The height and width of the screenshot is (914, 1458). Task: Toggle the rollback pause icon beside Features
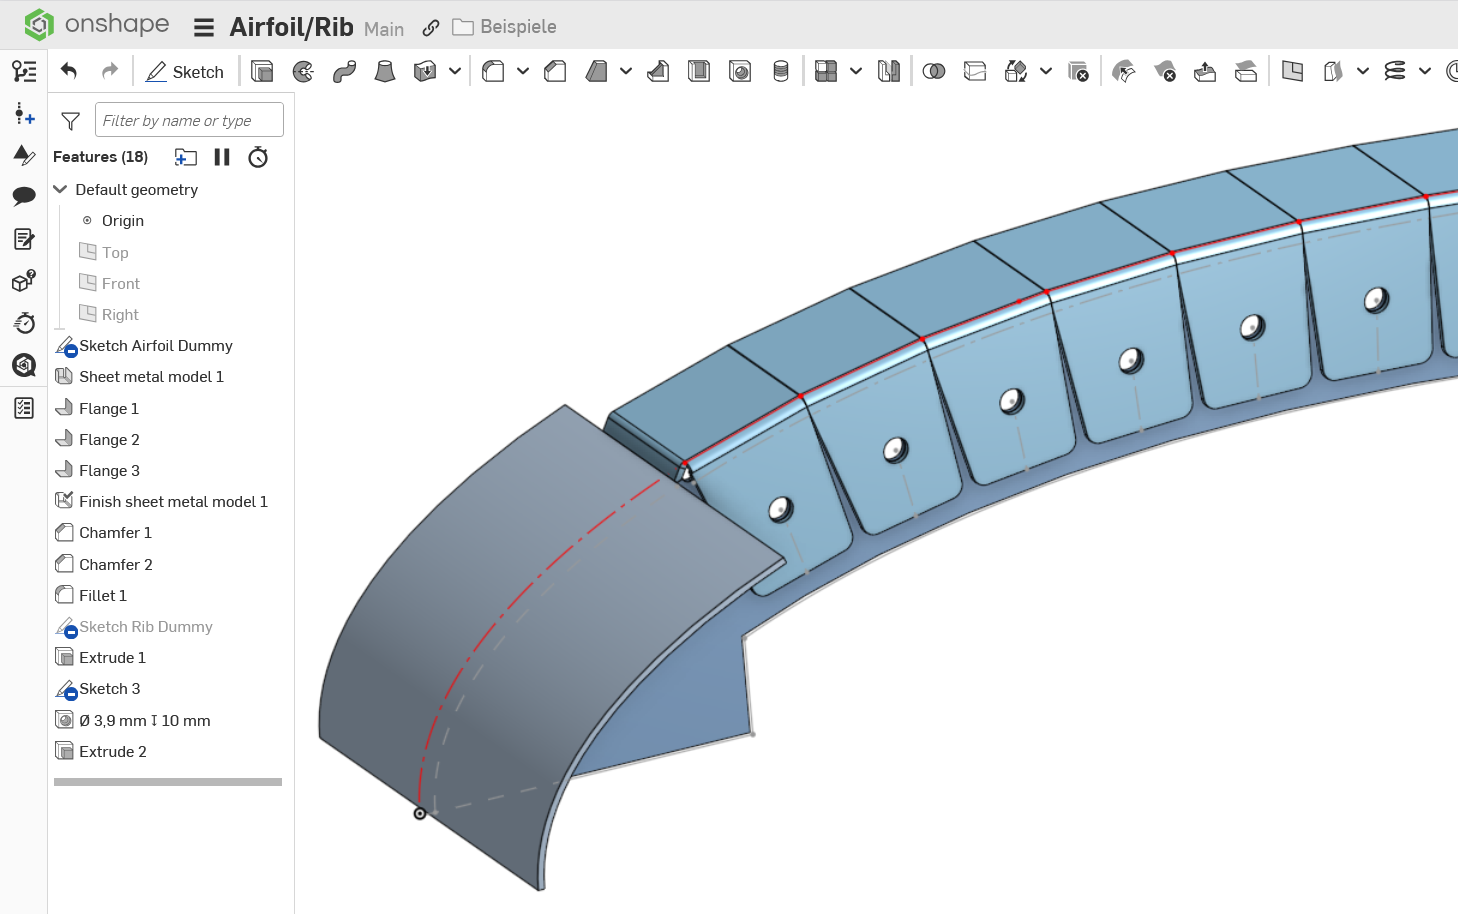point(222,157)
